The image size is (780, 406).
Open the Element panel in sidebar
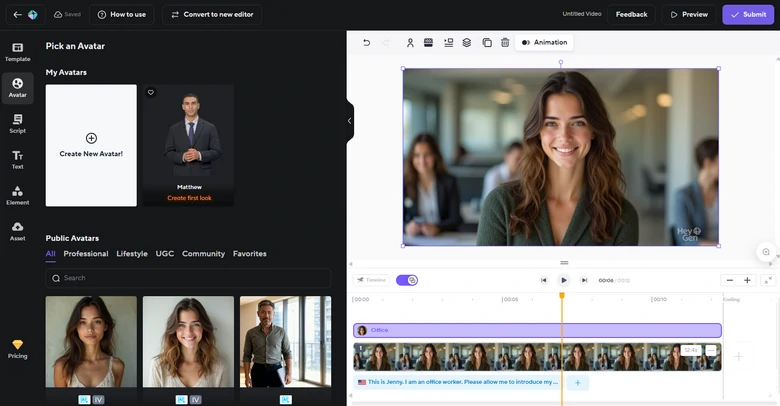pyautogui.click(x=17, y=195)
